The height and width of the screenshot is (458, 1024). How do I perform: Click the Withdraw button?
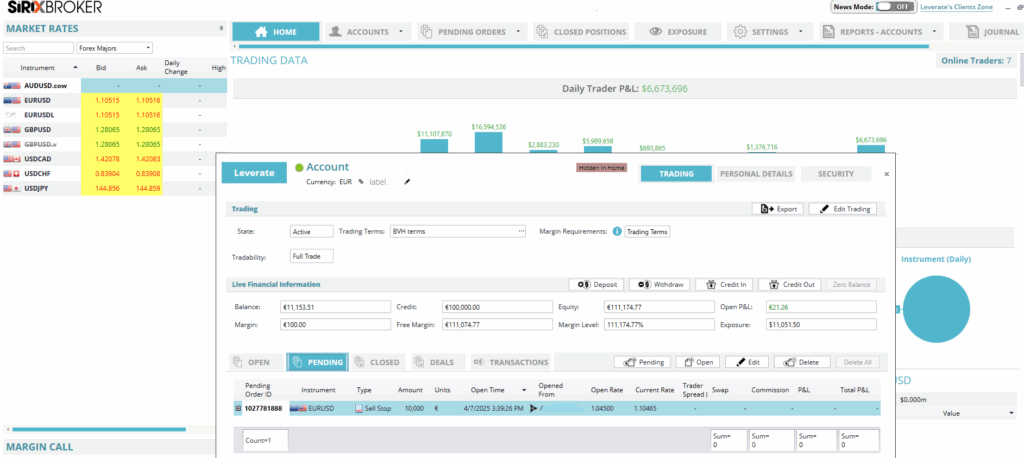tap(656, 284)
